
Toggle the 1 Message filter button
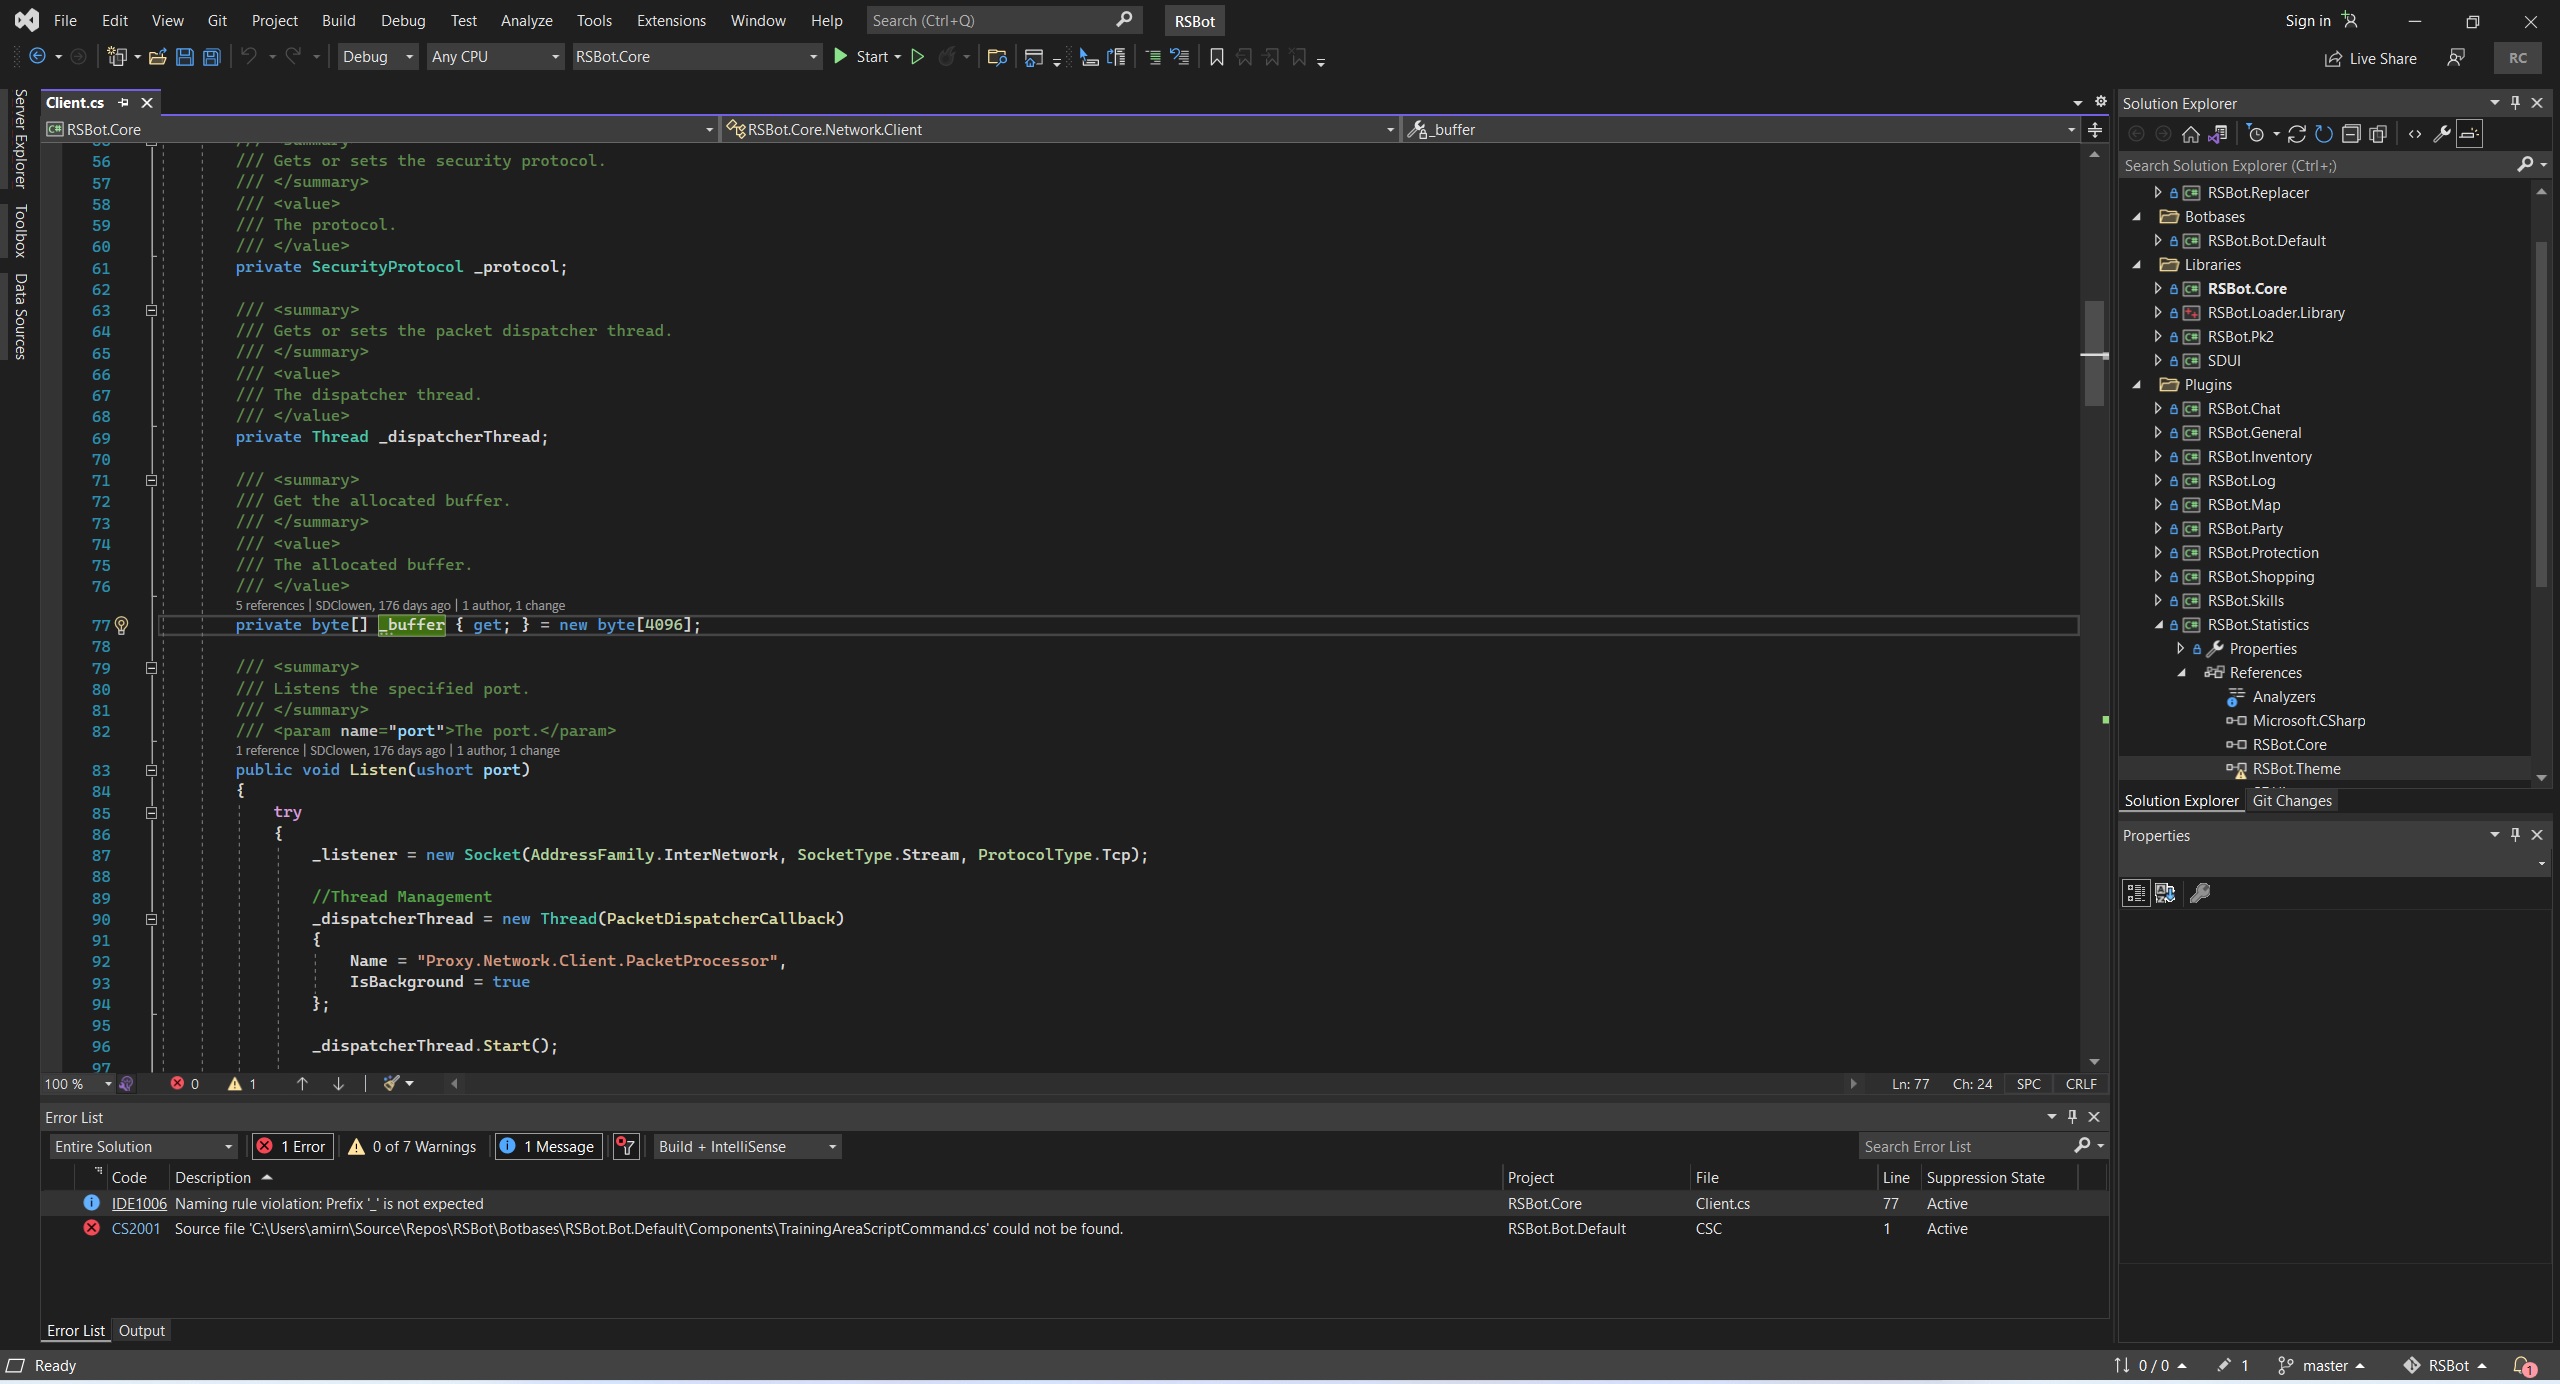tap(548, 1147)
